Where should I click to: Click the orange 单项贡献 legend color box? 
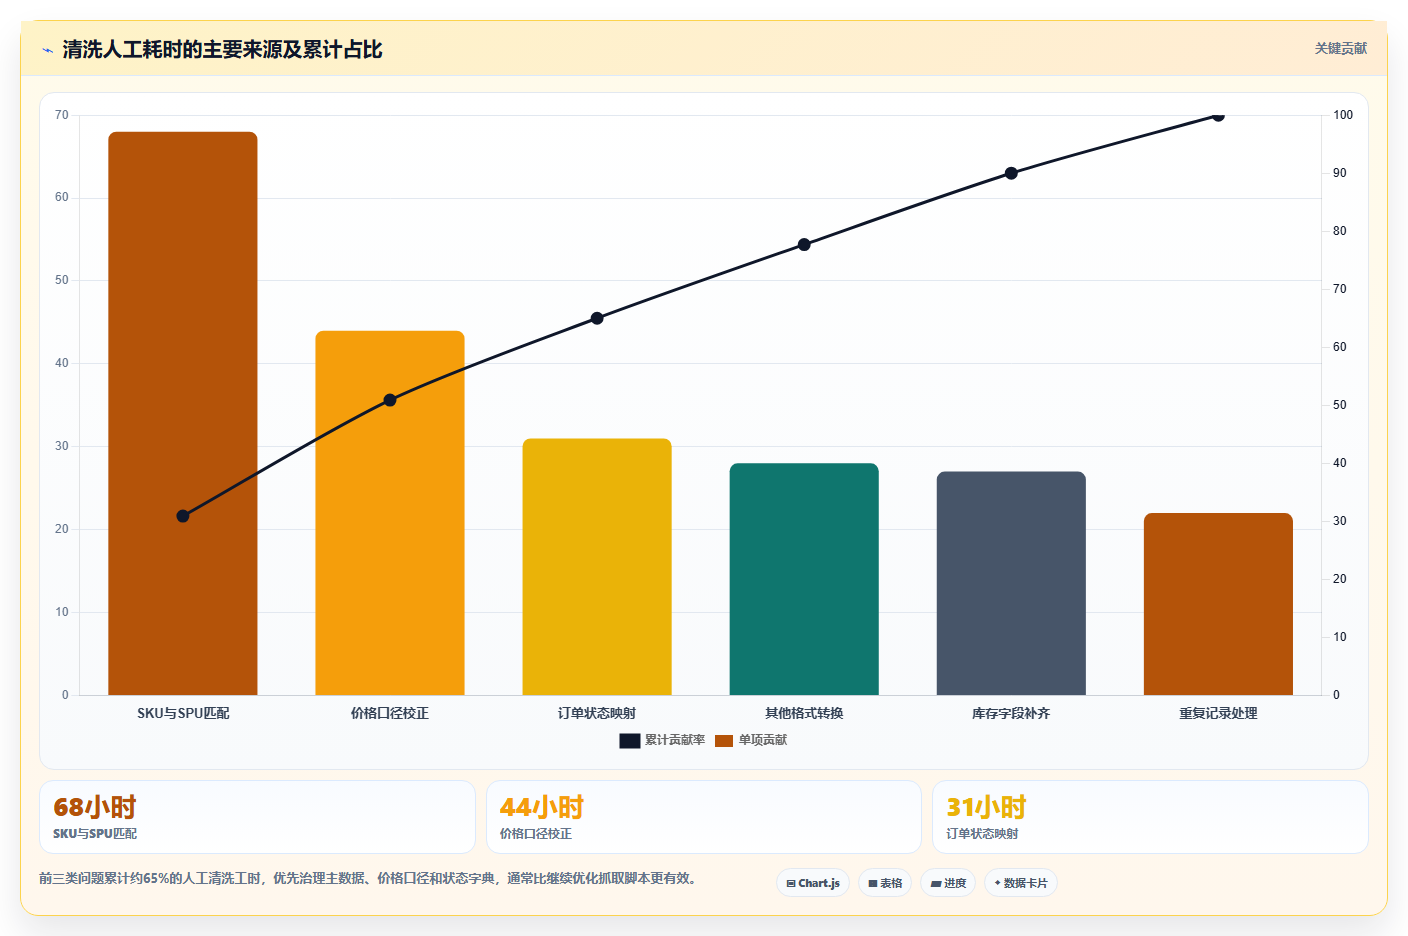(x=724, y=741)
